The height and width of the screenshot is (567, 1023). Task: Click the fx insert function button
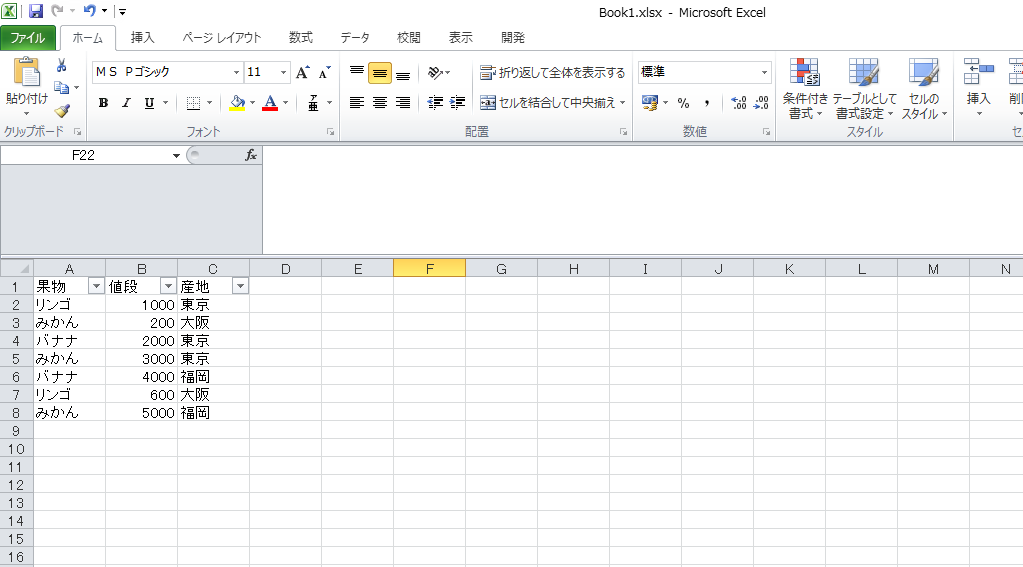(251, 155)
